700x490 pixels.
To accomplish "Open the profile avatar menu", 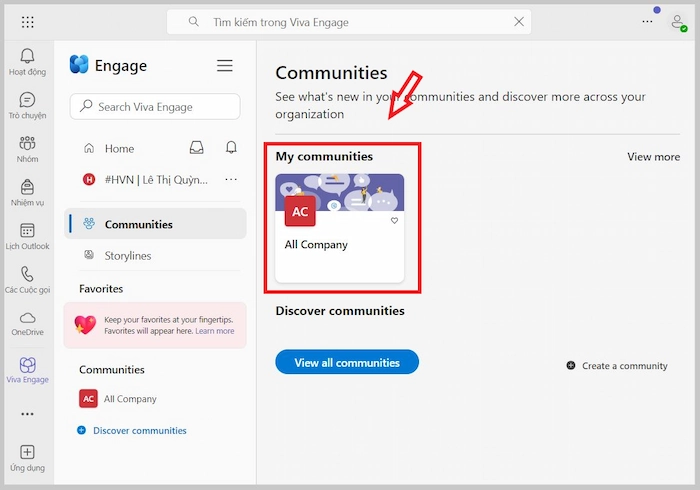I will 679,22.
